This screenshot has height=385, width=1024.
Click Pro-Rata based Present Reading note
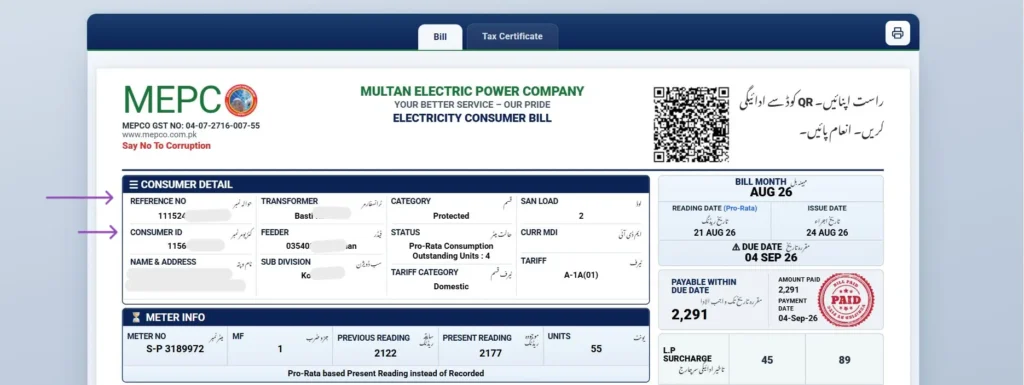pyautogui.click(x=386, y=374)
